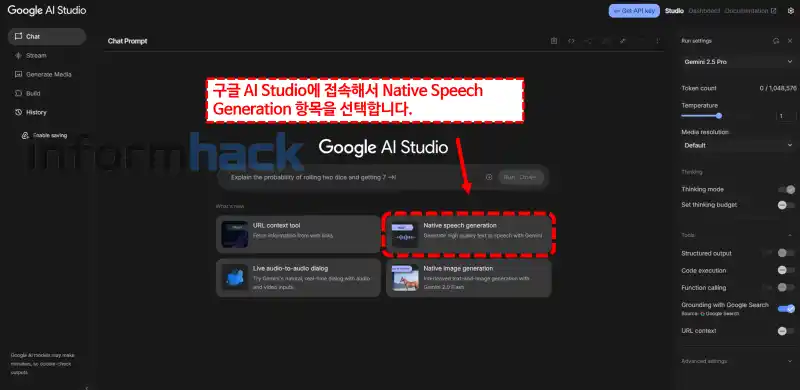Click the History clock icon
This screenshot has width=800, height=390.
tap(18, 112)
